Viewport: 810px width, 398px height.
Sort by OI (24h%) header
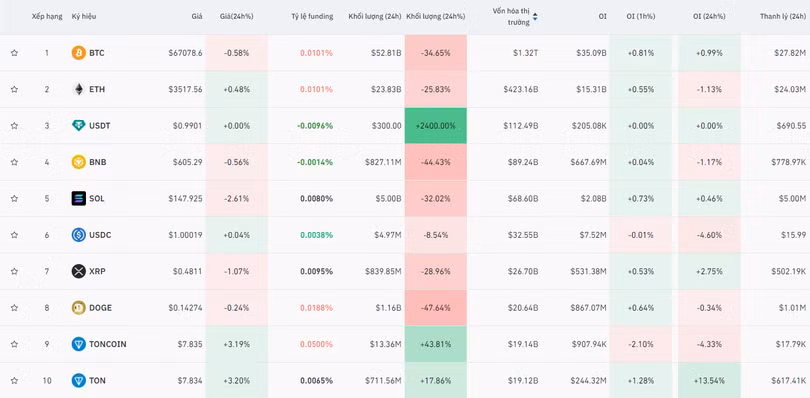click(709, 17)
